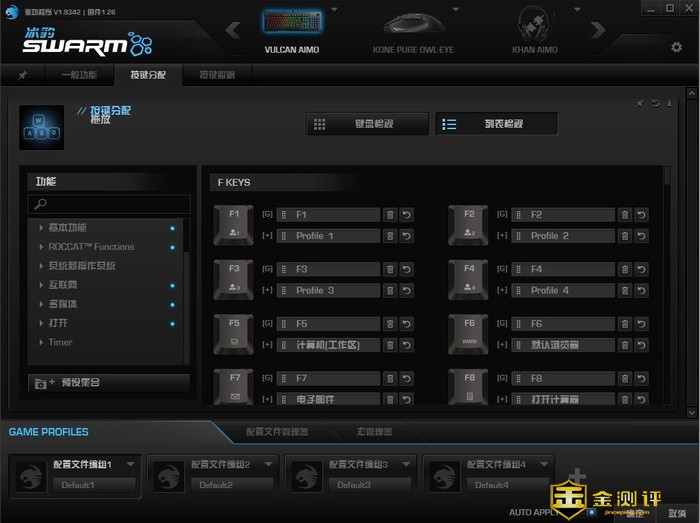
Task: Click the 取消 cancel button
Action: (x=676, y=512)
